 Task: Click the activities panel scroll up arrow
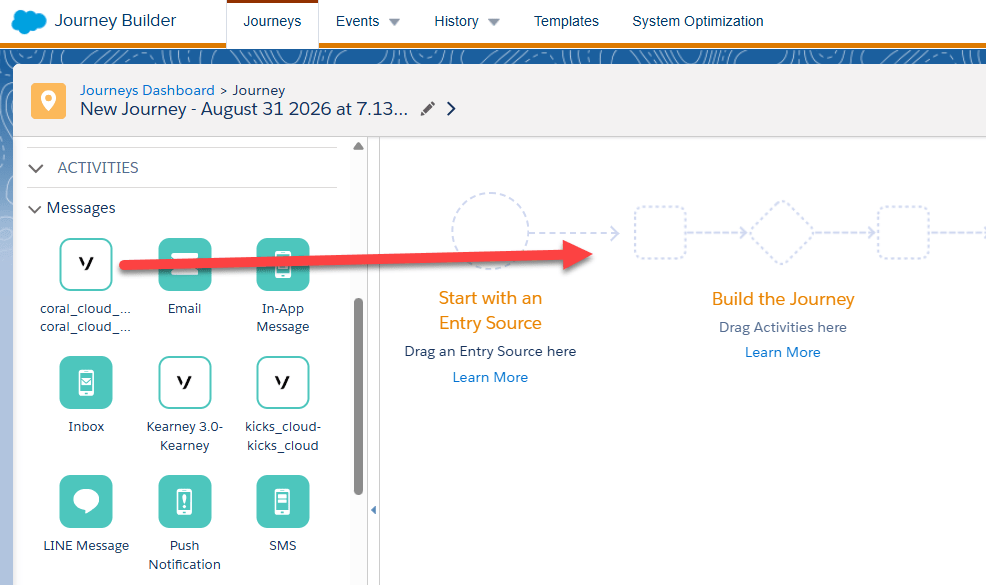[358, 147]
